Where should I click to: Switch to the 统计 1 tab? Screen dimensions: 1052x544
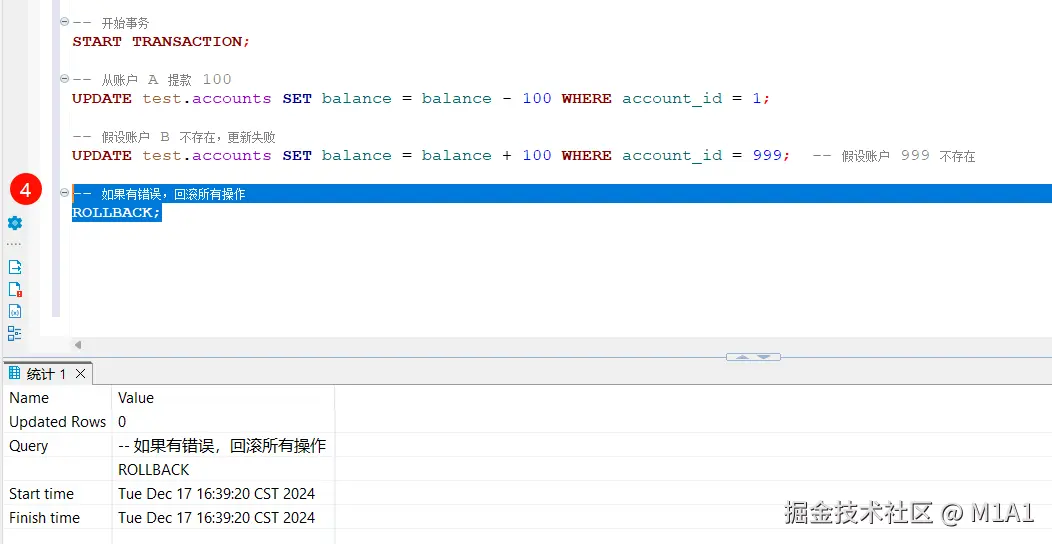[x=46, y=374]
